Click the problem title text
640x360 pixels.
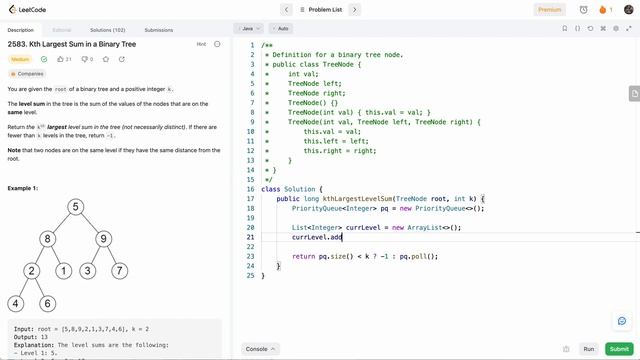point(72,44)
